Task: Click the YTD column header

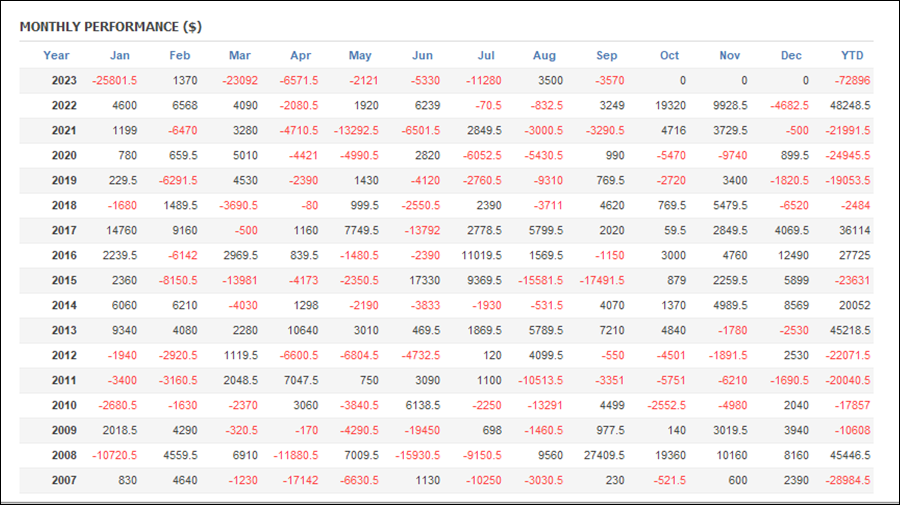Action: 852,56
